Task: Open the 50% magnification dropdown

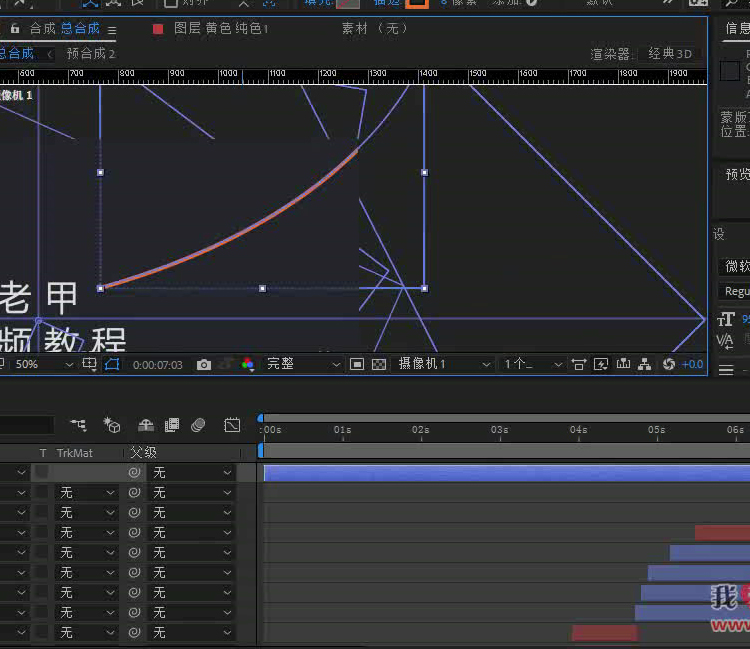Action: tap(42, 364)
